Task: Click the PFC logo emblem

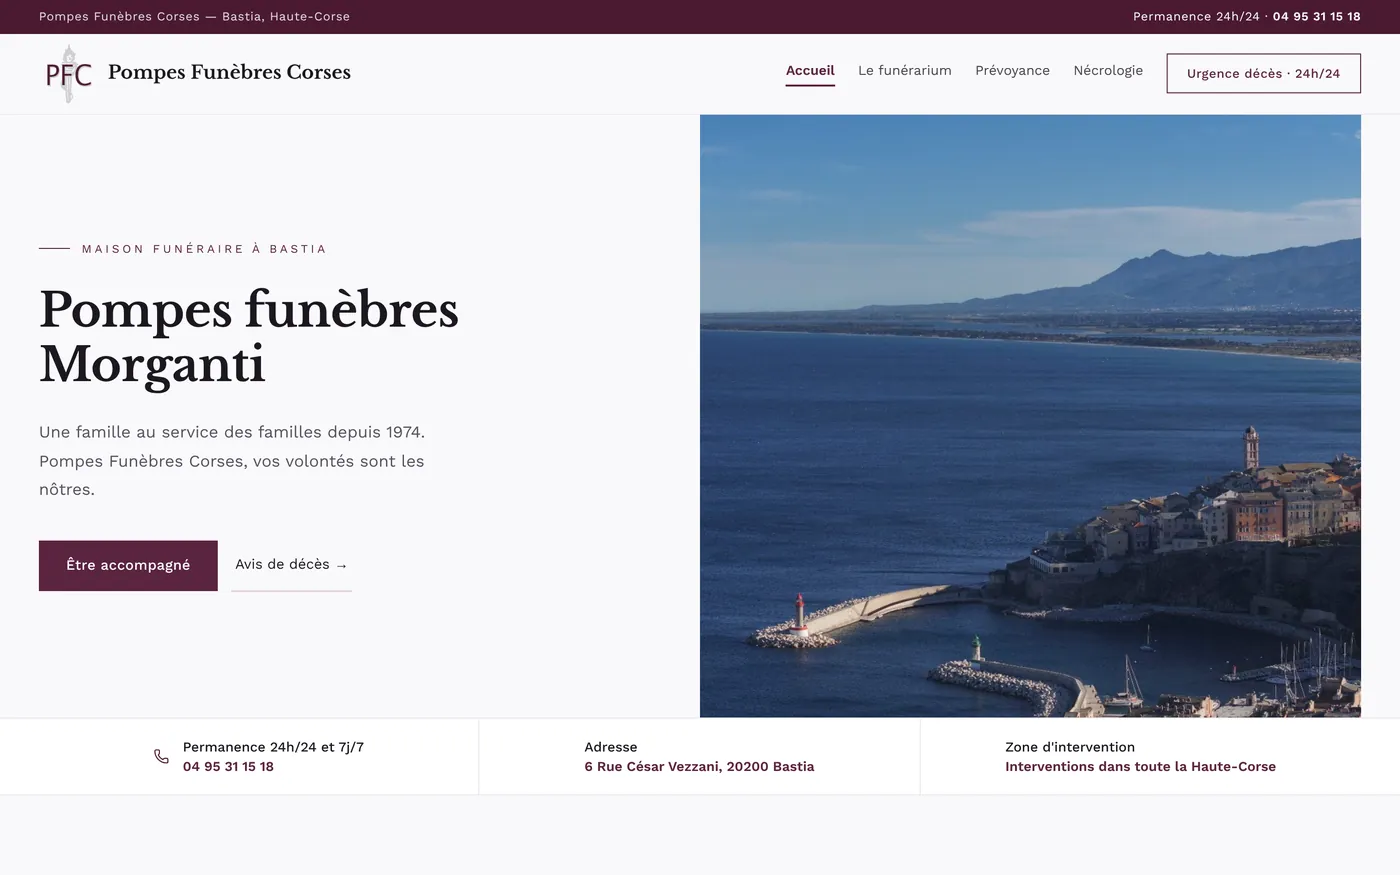Action: click(x=69, y=74)
